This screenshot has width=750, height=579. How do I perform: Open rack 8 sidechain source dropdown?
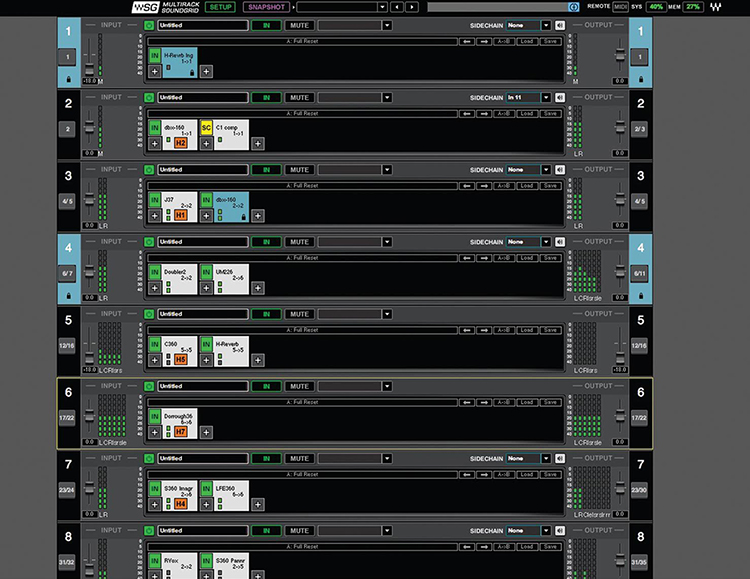pos(546,531)
